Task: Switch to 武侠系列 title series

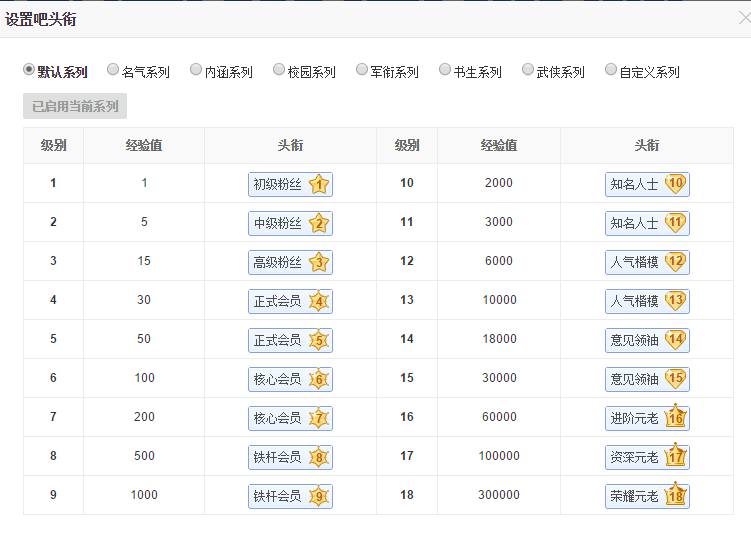Action: coord(528,71)
